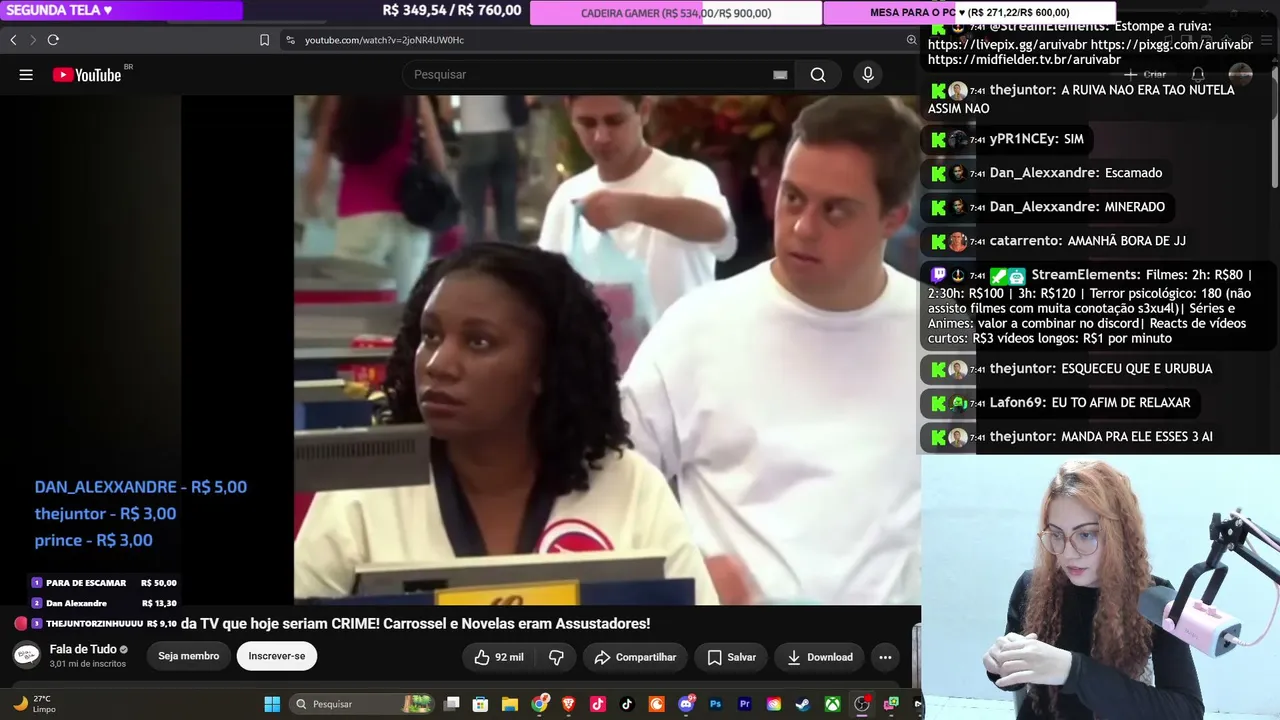Click the video player frame
The height and width of the screenshot is (720, 1280).
click(x=607, y=350)
